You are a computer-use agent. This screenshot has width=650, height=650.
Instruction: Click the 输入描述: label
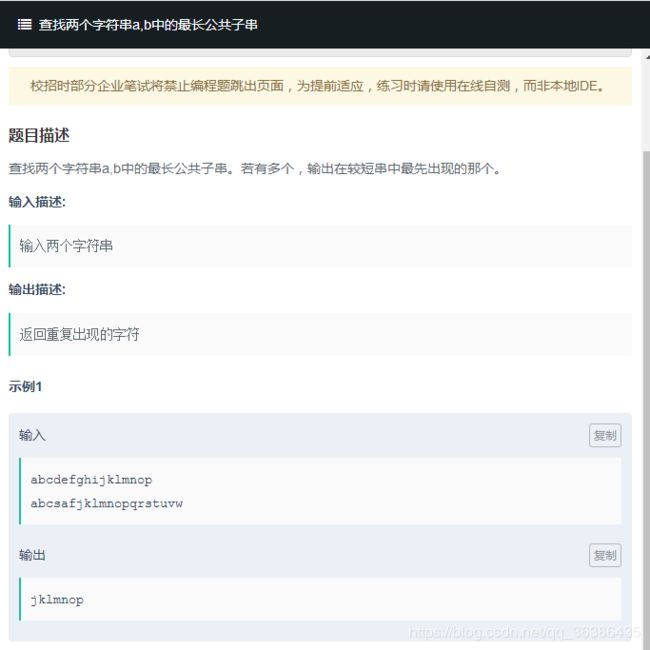37,202
